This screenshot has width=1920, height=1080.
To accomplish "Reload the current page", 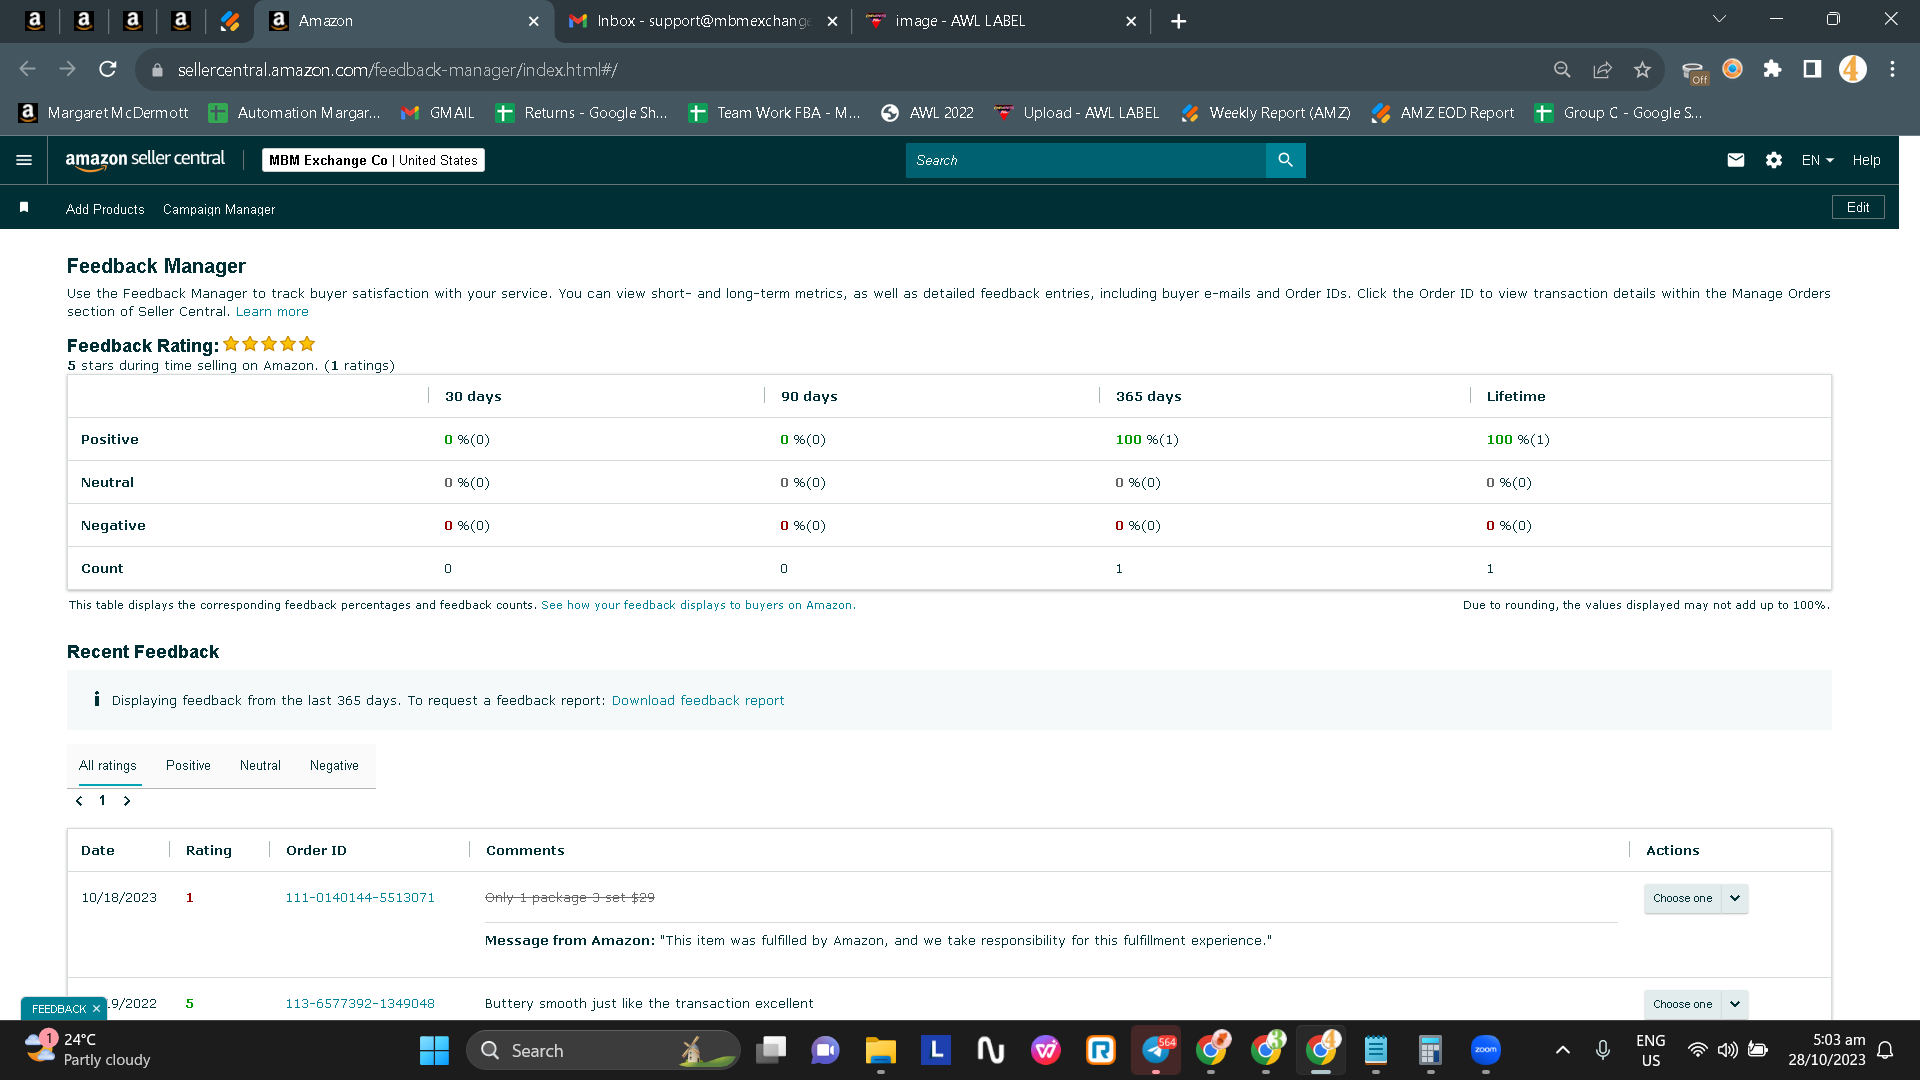I will [108, 69].
